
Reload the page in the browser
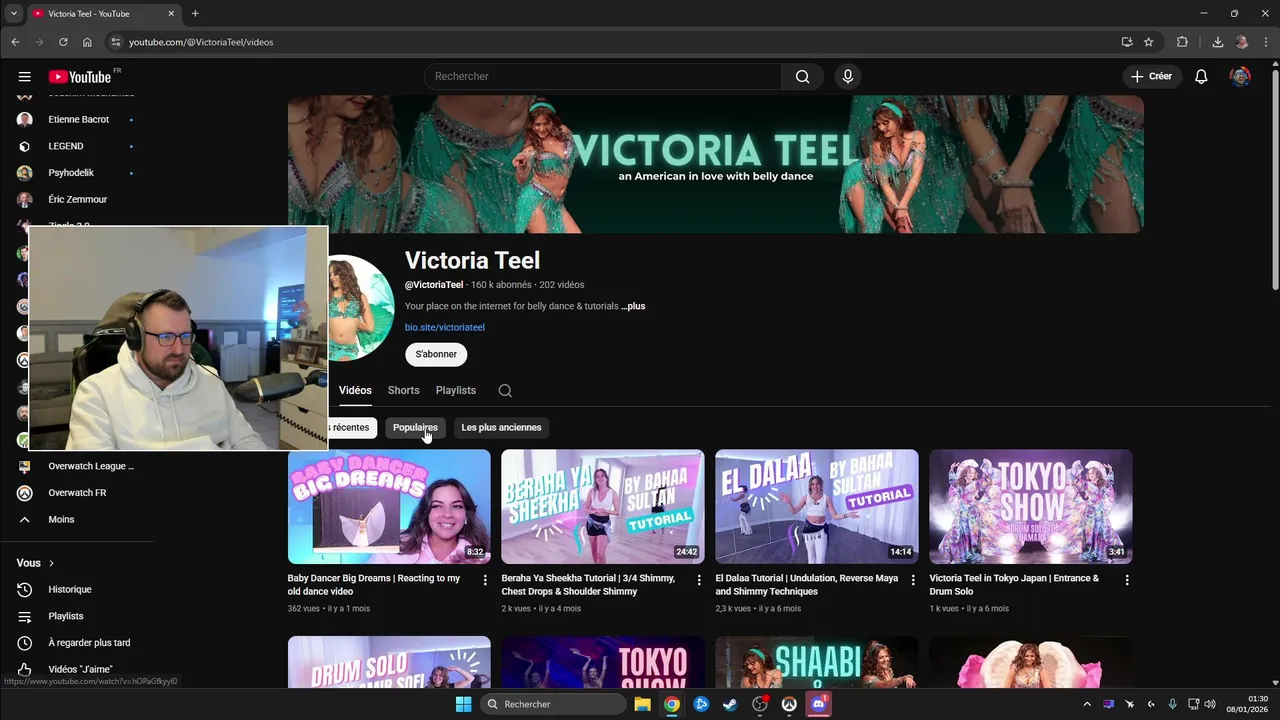[63, 42]
